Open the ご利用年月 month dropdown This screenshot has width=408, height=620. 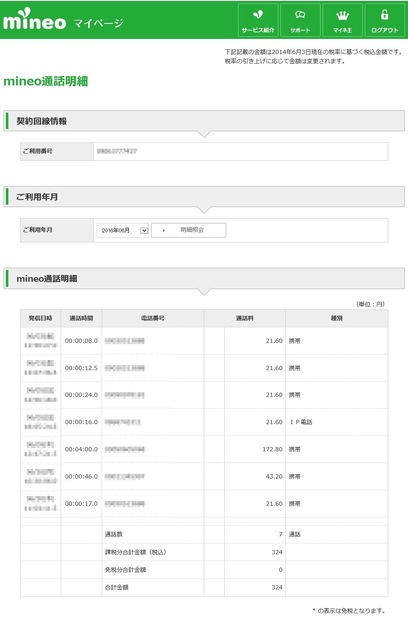[x=123, y=230]
